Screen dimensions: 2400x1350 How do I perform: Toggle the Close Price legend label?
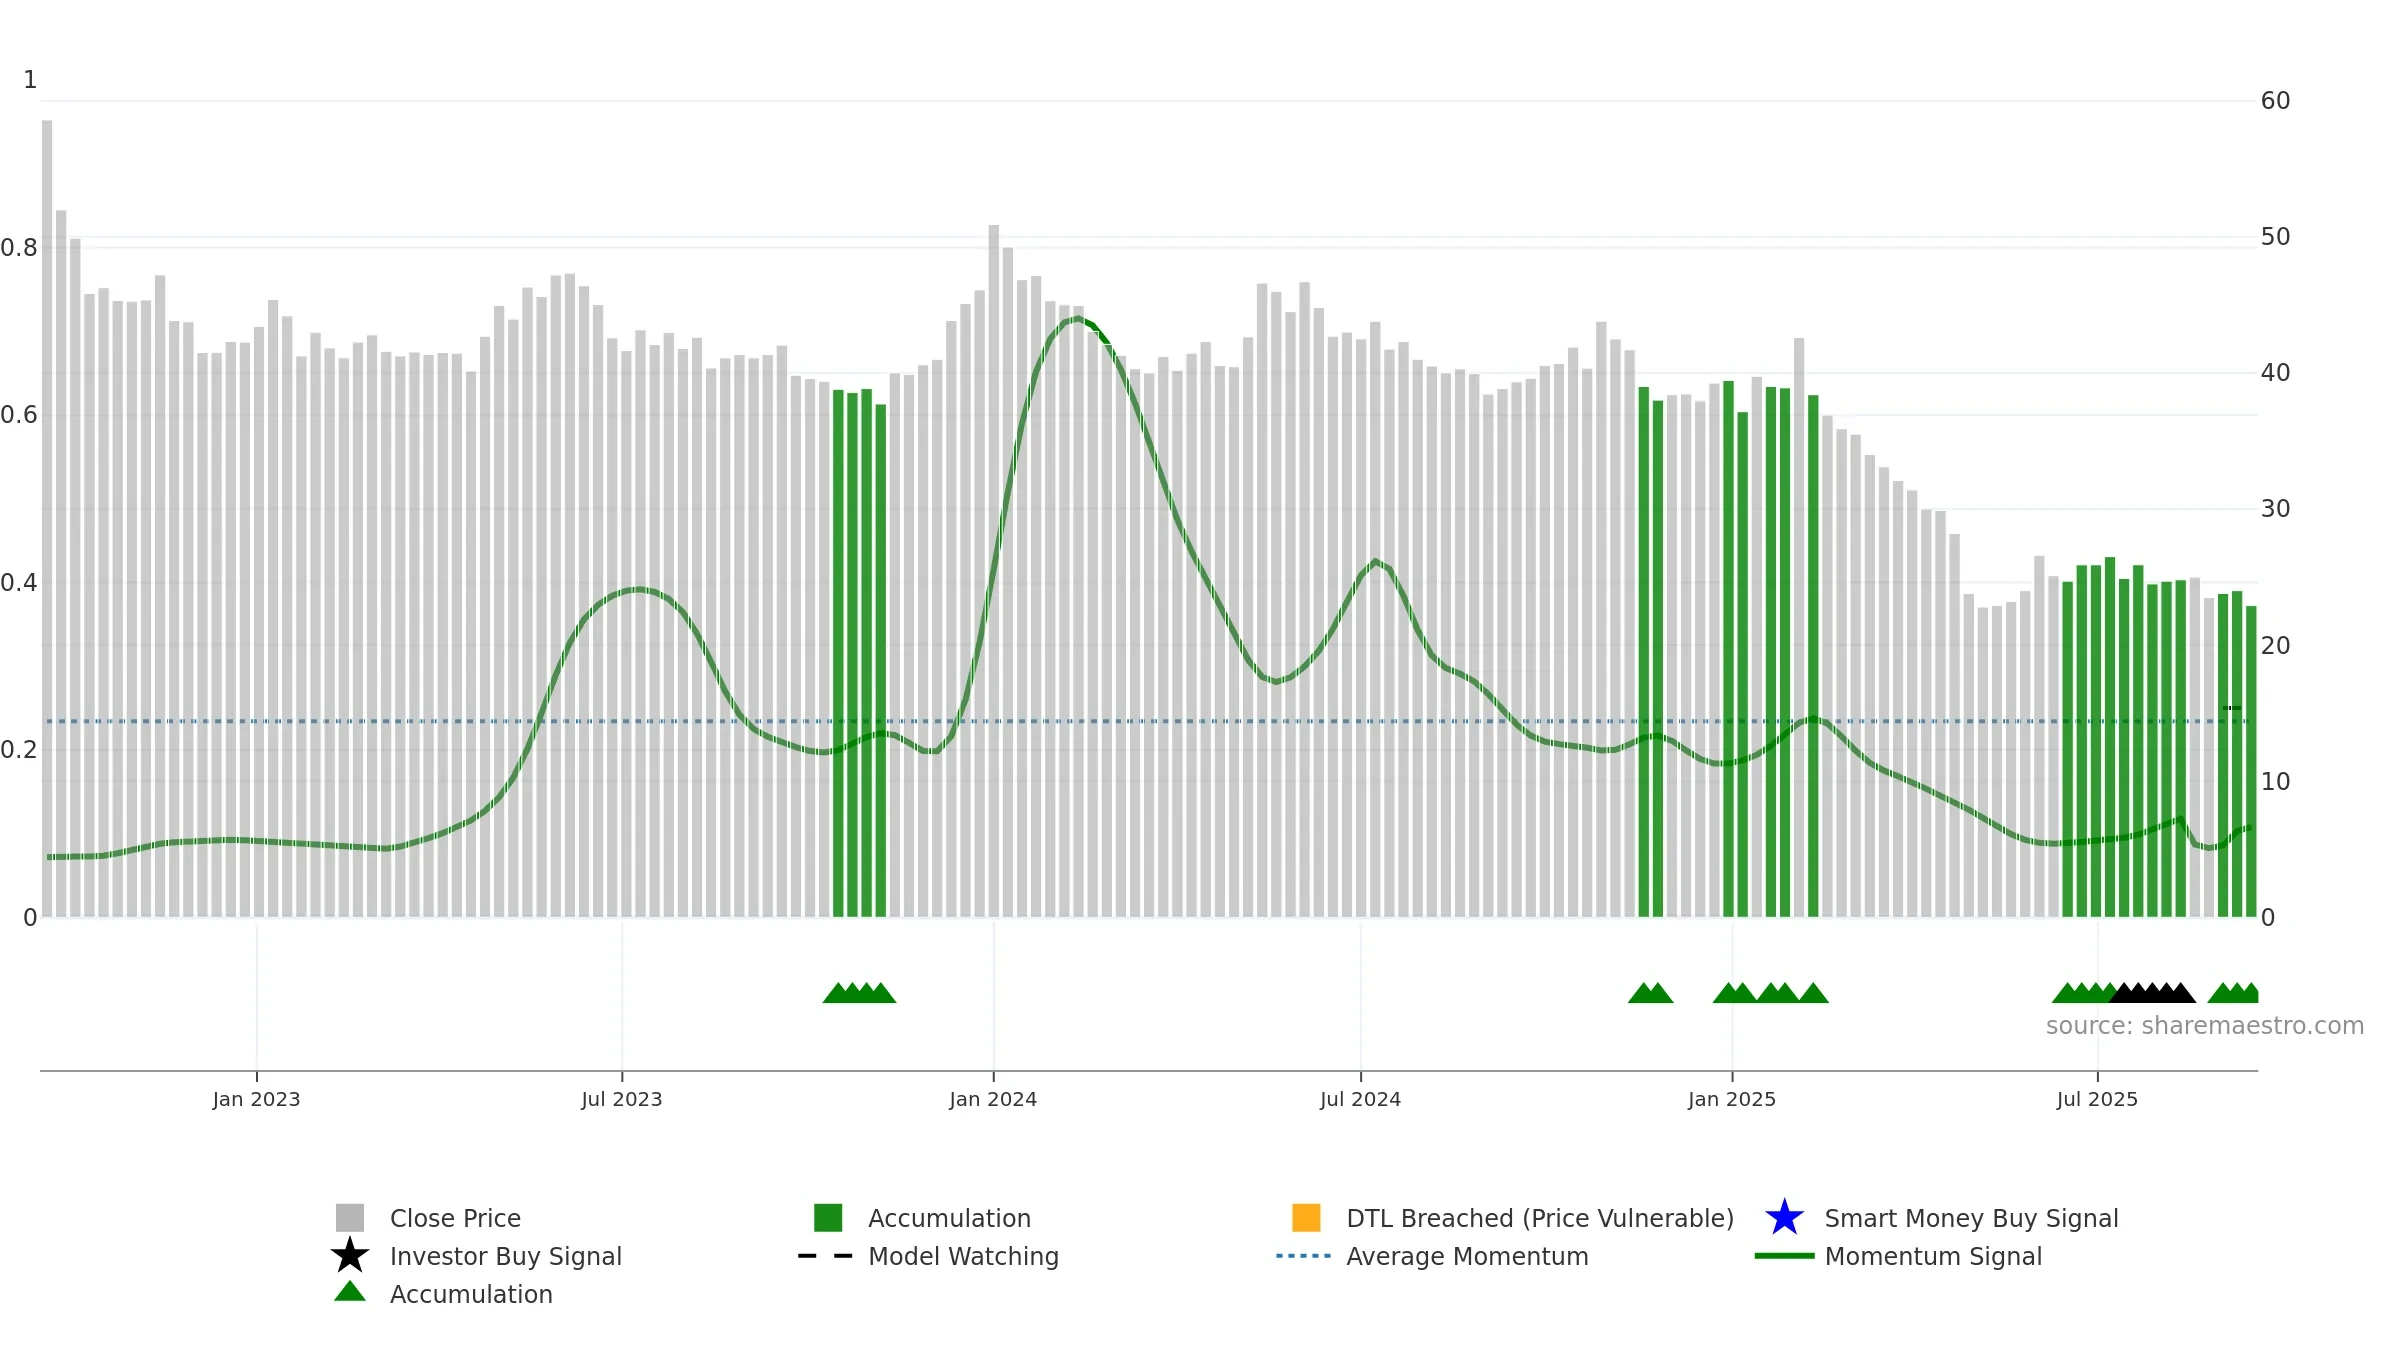[455, 1218]
